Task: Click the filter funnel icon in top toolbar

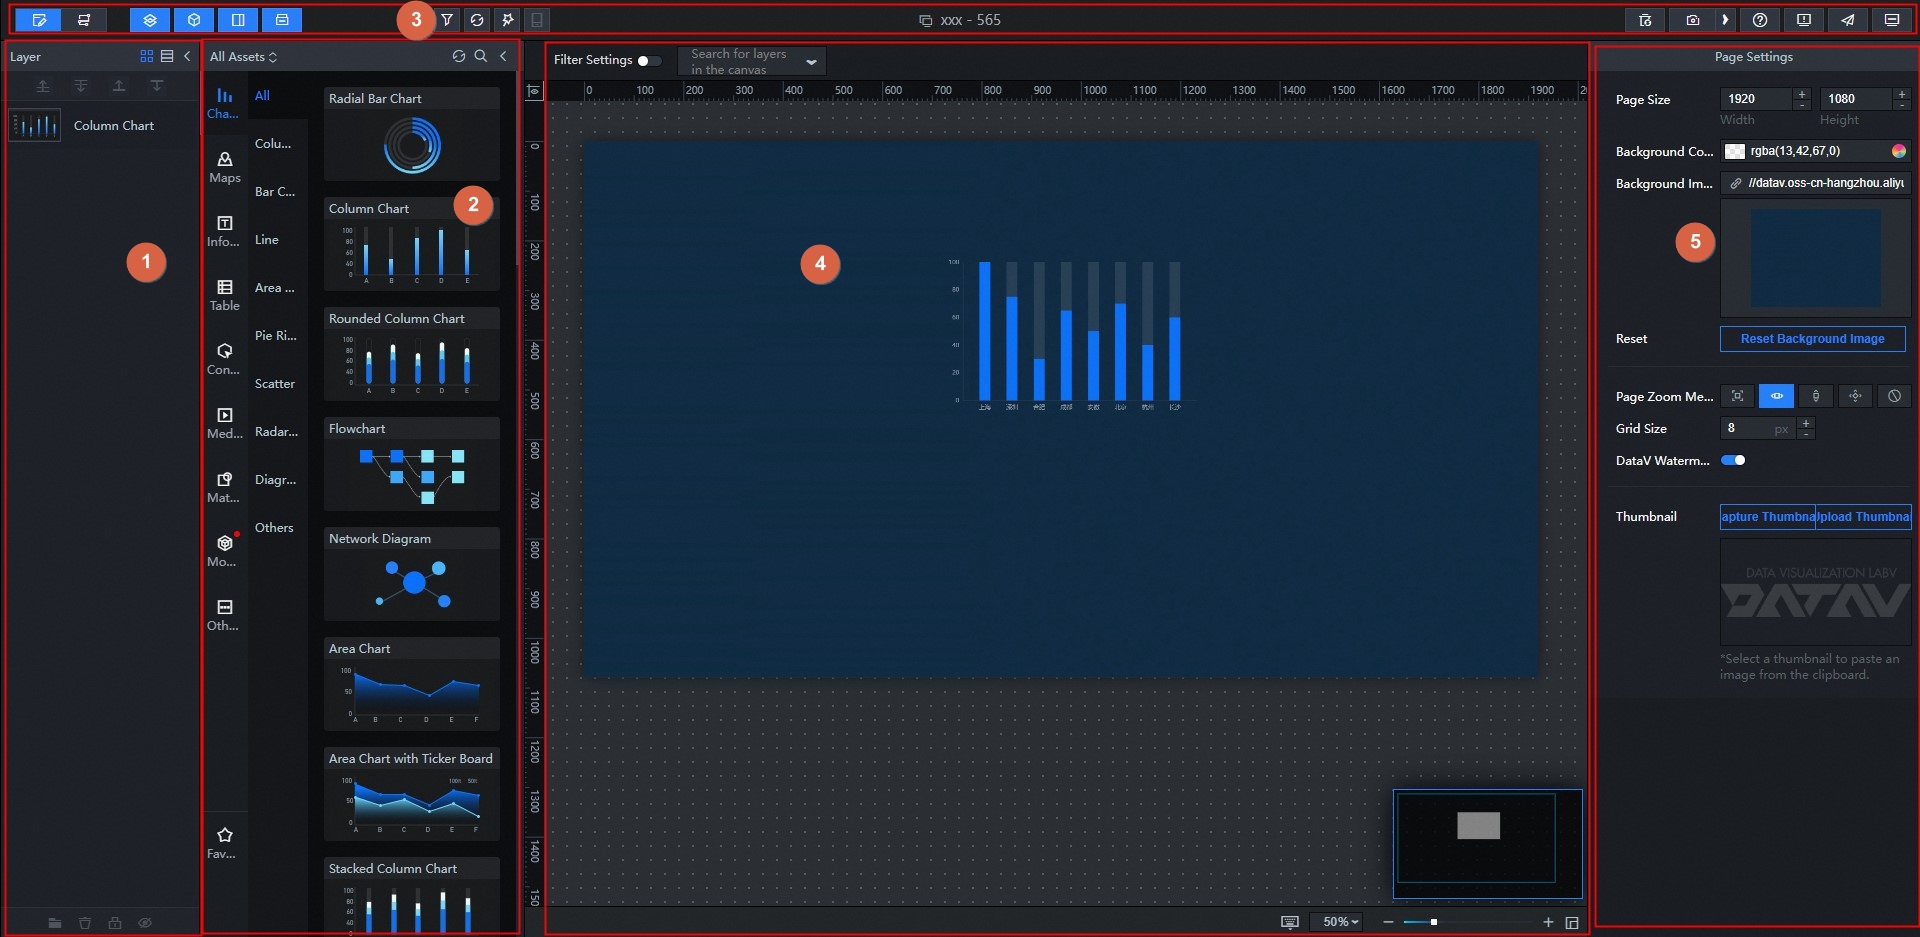Action: tap(447, 20)
